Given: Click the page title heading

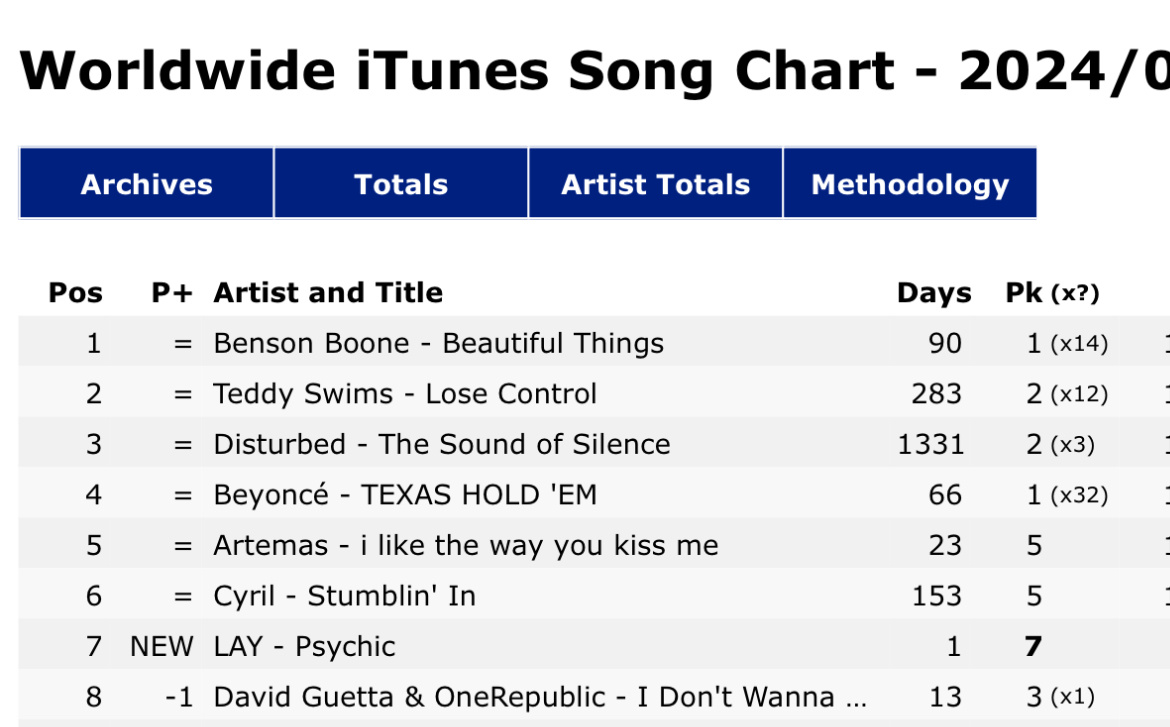Looking at the screenshot, I should (594, 71).
